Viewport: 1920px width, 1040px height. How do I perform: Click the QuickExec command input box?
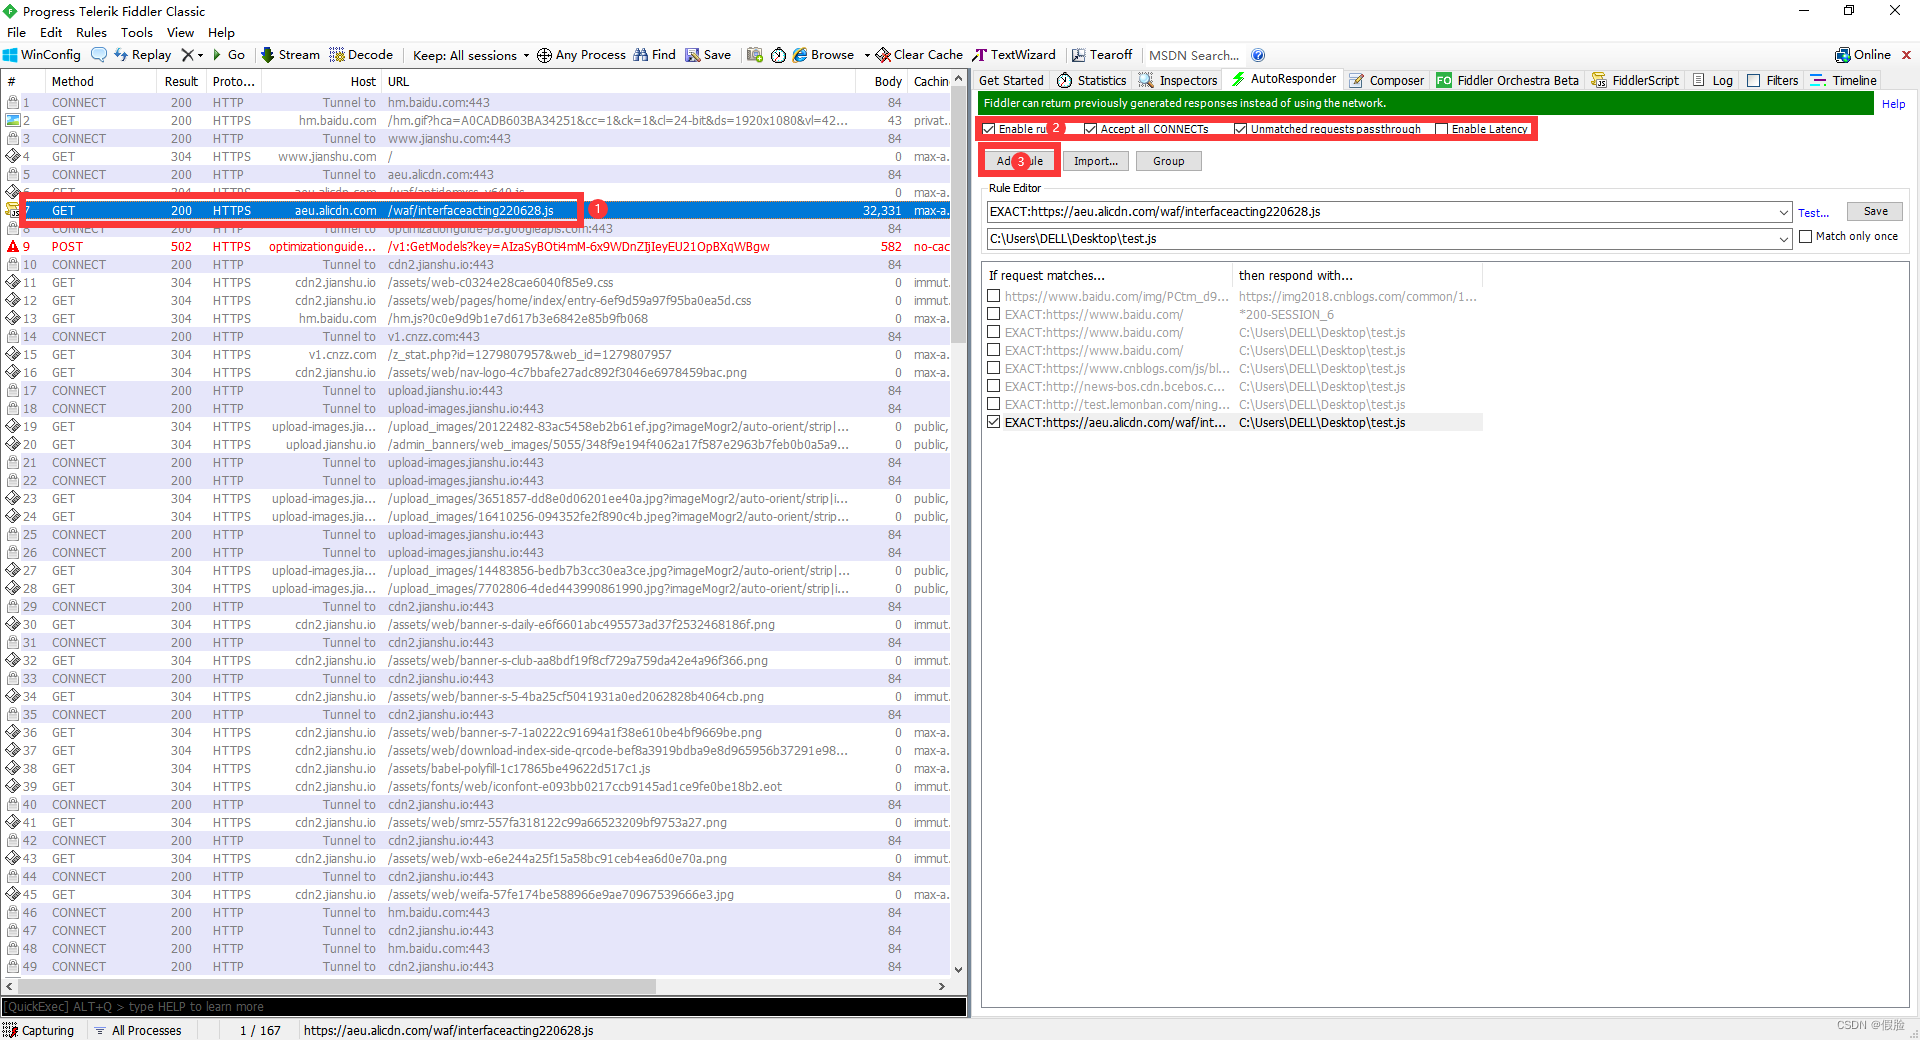click(484, 1007)
